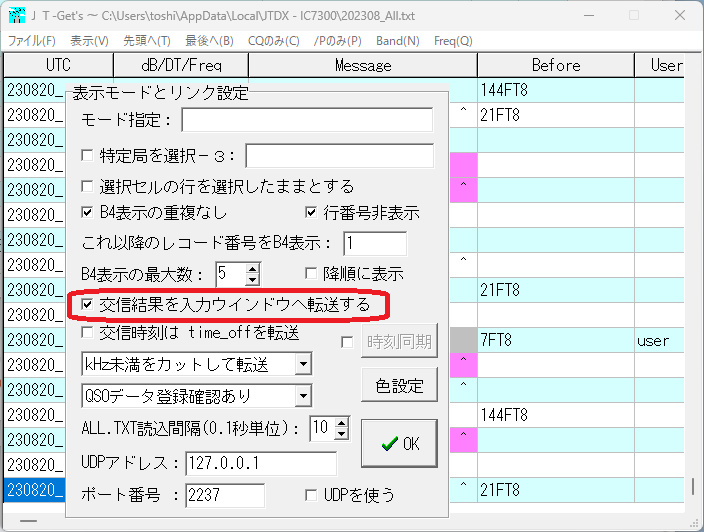
Task: Expand the kHz未満をカットして転送 dropdown
Action: coord(304,364)
